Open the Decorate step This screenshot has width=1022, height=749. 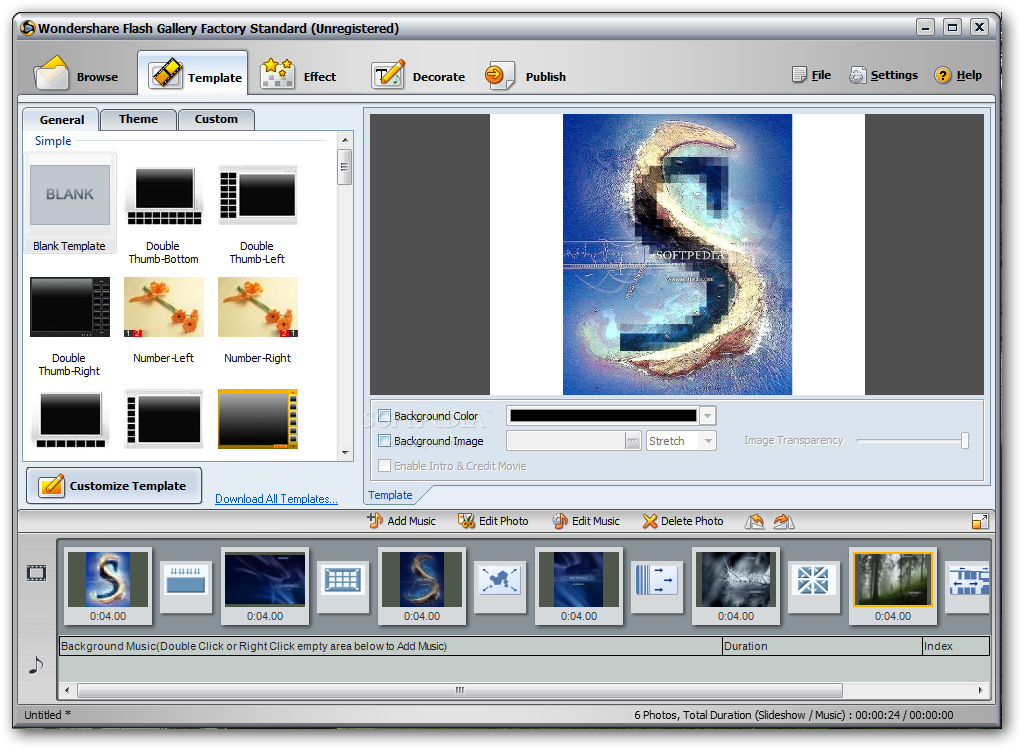point(418,76)
